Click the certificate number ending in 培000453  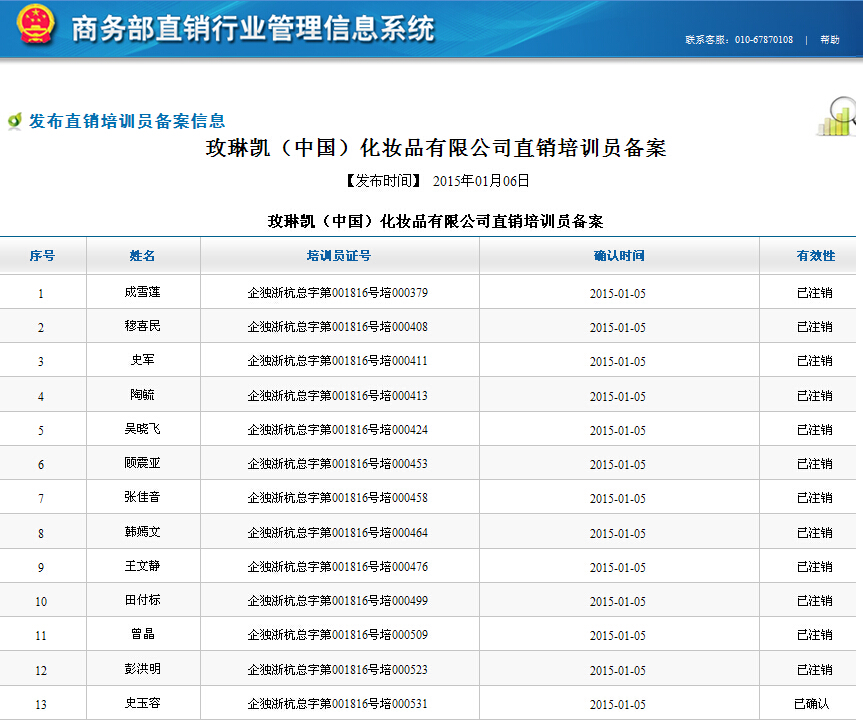tap(337, 464)
